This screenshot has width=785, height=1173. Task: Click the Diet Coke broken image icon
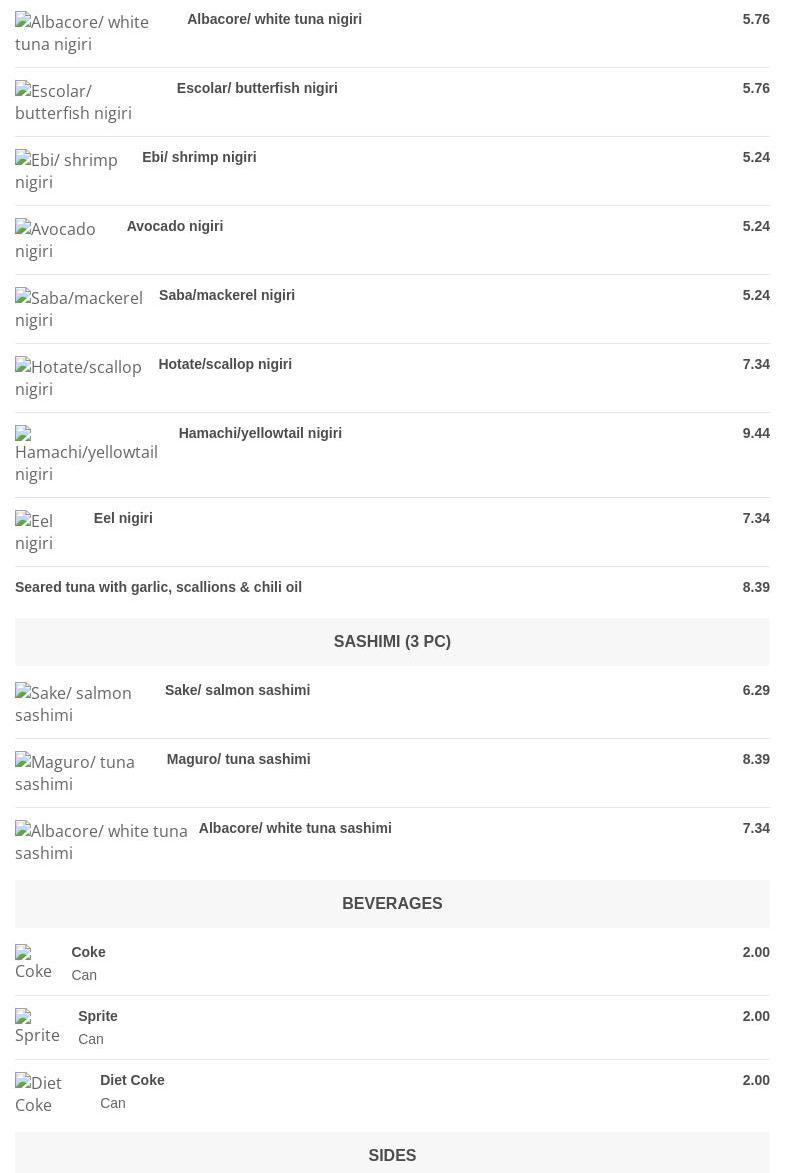coord(39,1094)
